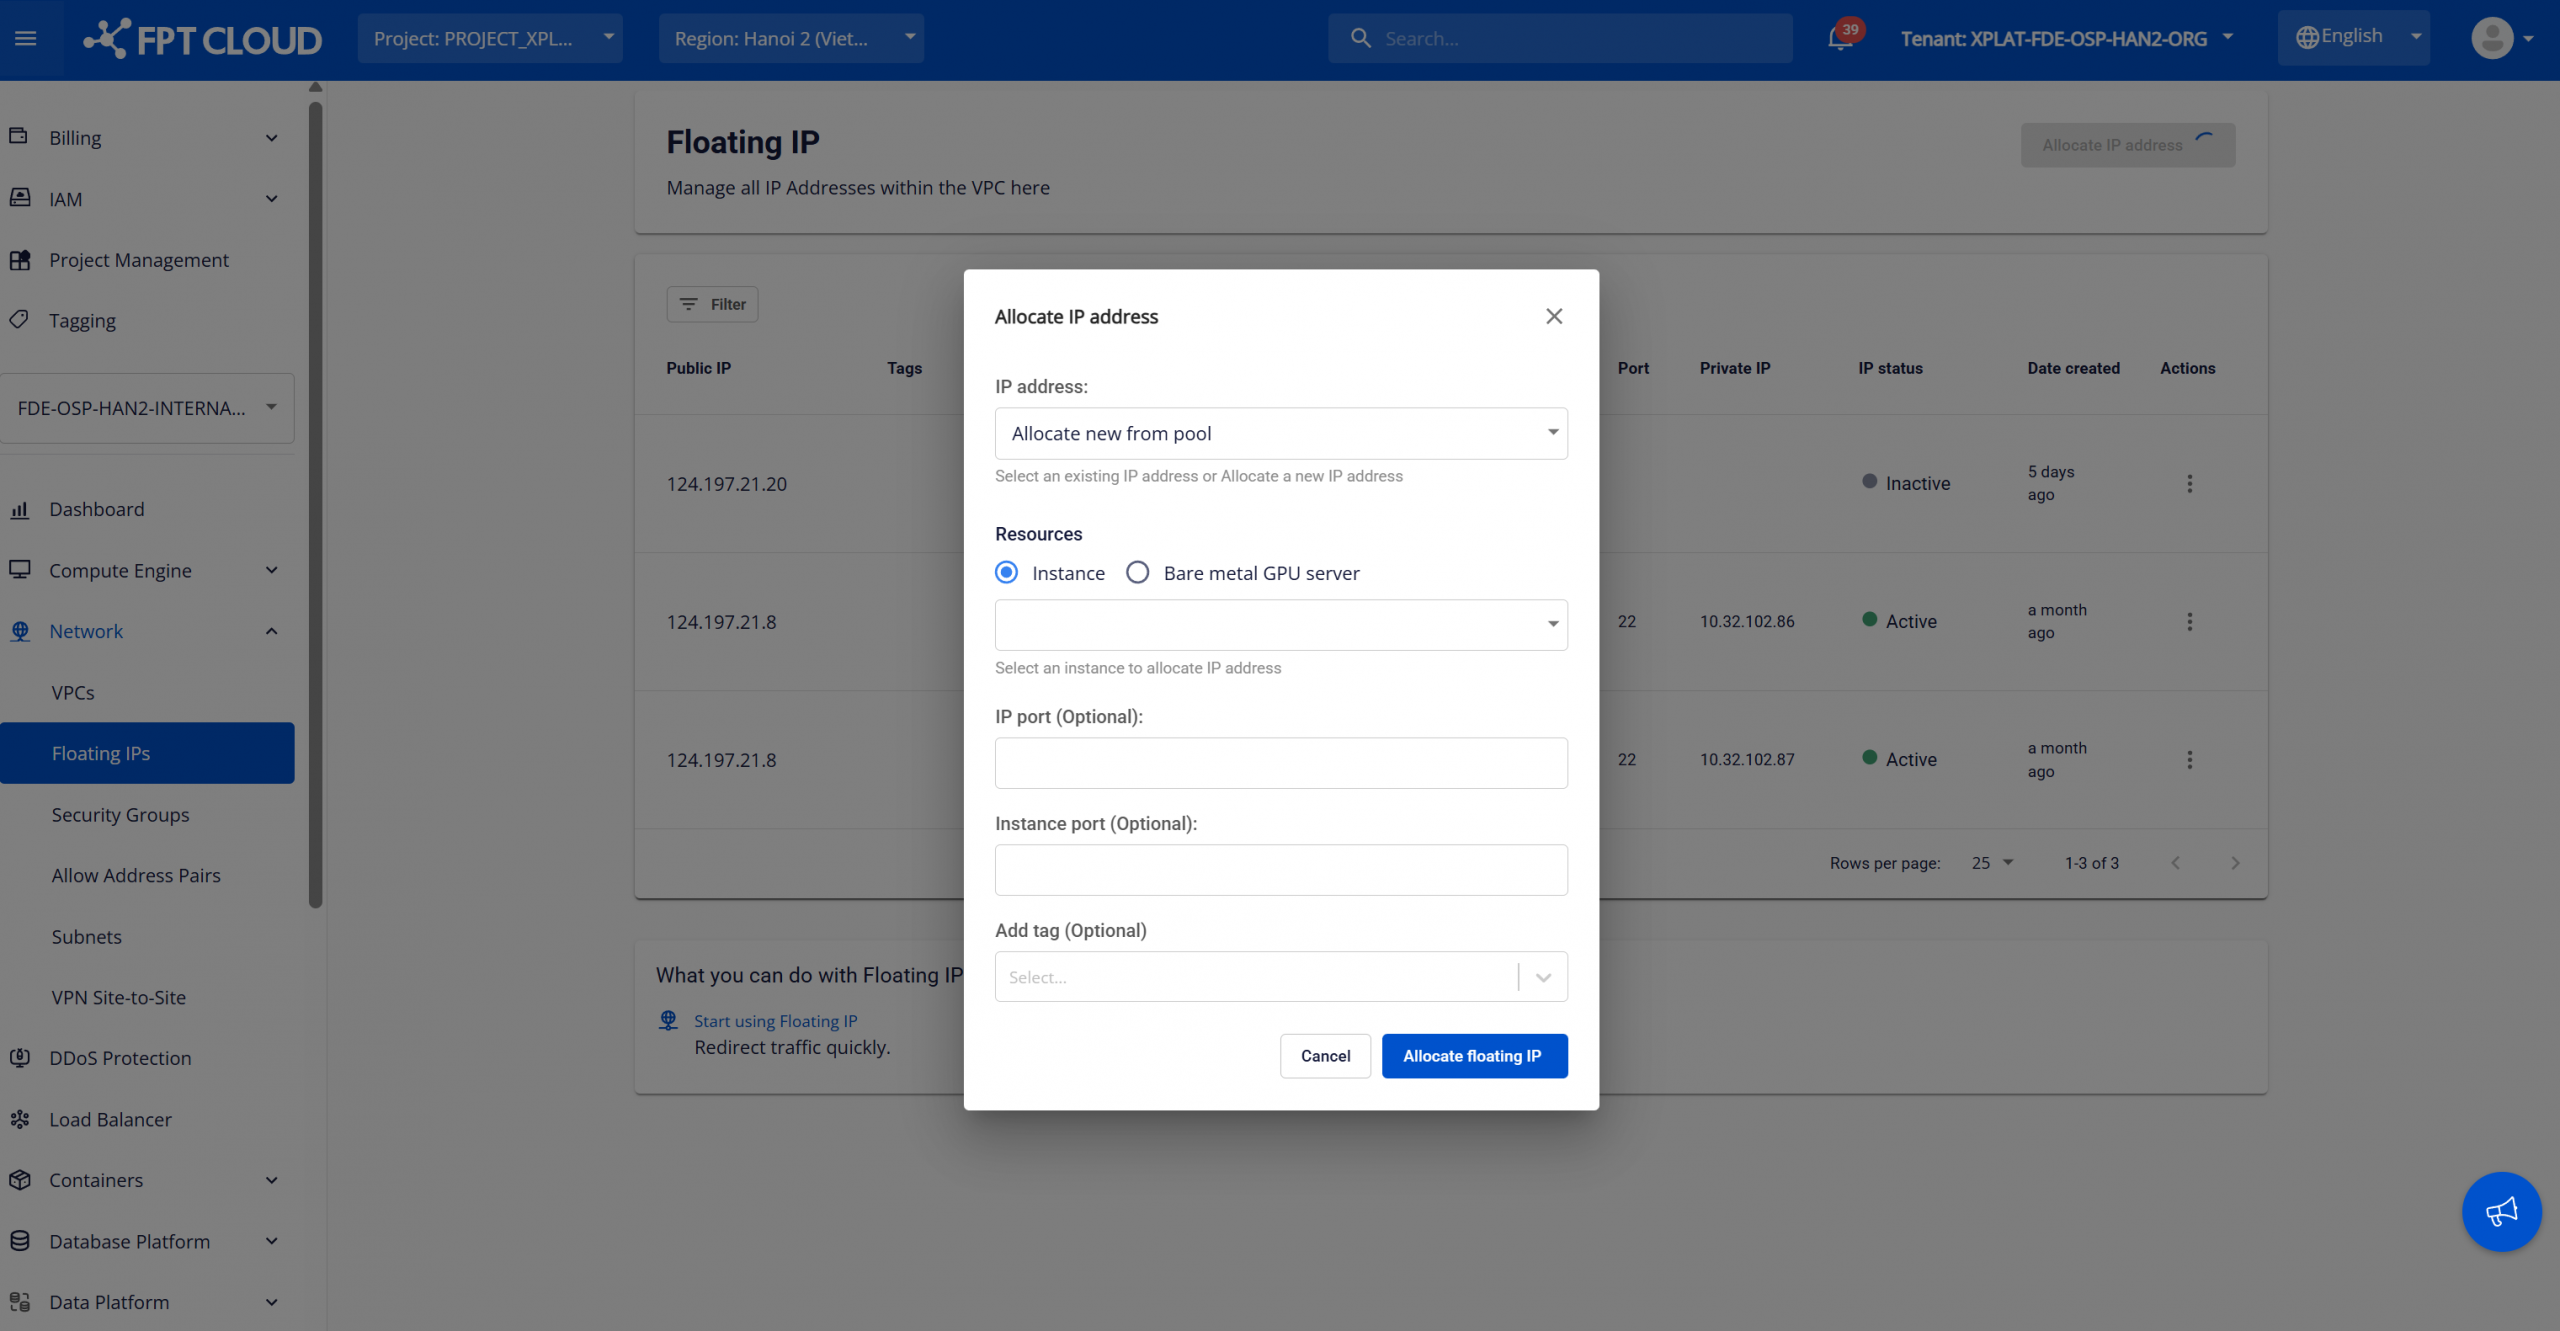Image resolution: width=2560 pixels, height=1331 pixels.
Task: Click the IP port input field
Action: click(1280, 763)
